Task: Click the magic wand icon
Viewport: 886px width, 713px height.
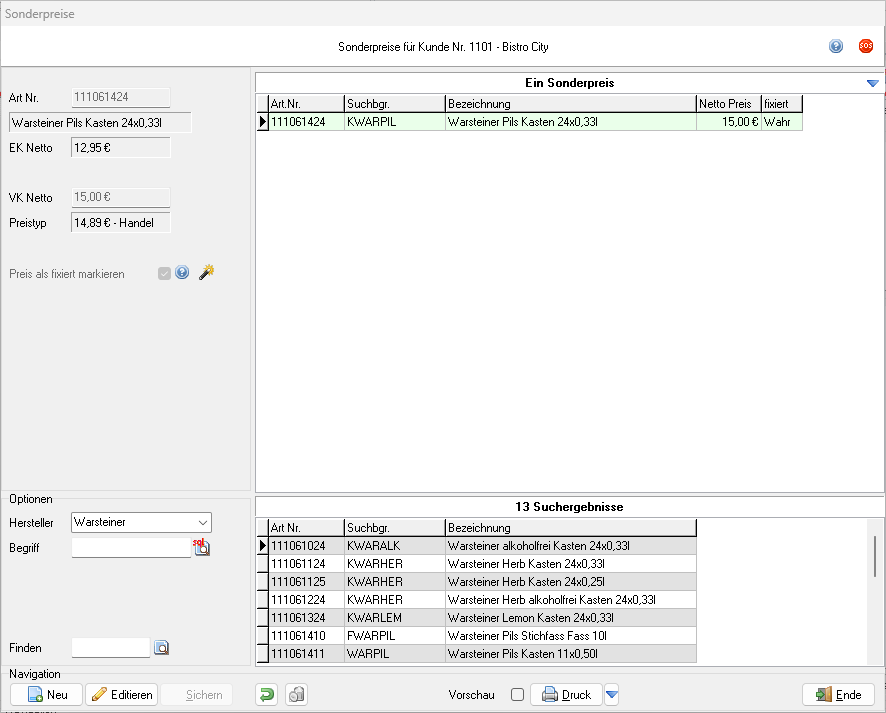Action: [x=207, y=272]
